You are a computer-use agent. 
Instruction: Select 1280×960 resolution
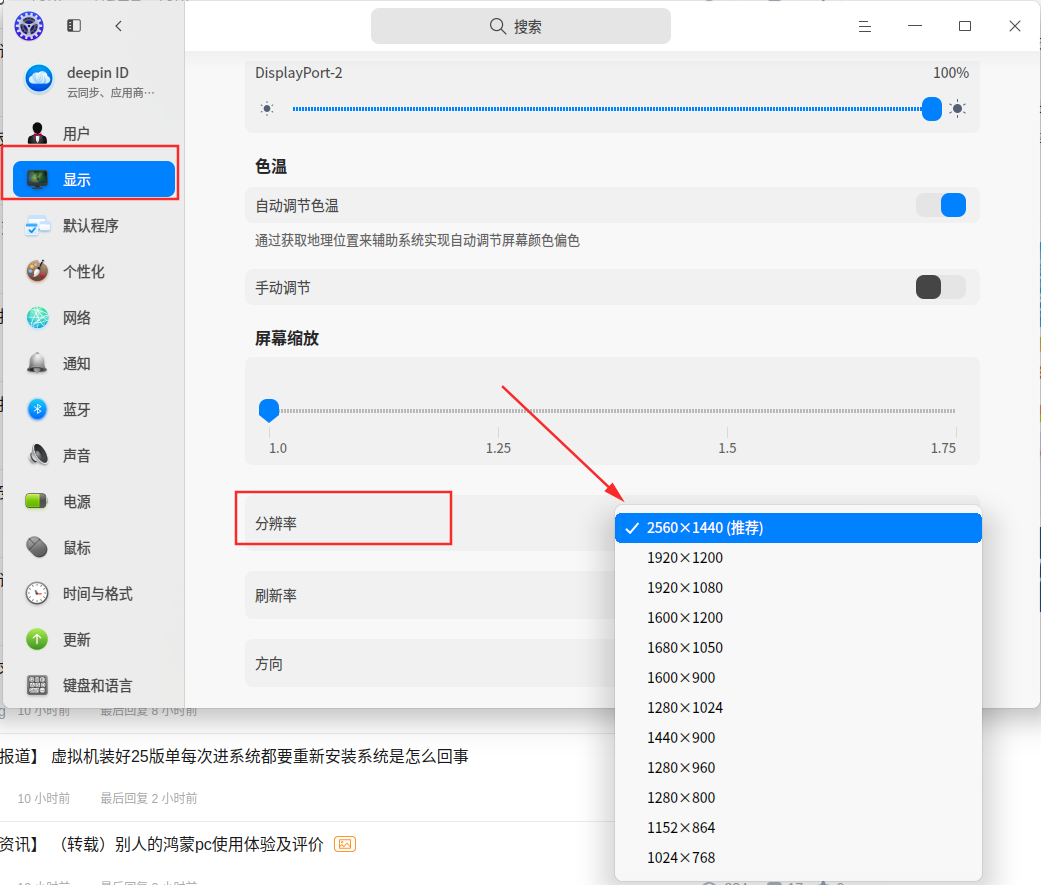[x=798, y=767]
